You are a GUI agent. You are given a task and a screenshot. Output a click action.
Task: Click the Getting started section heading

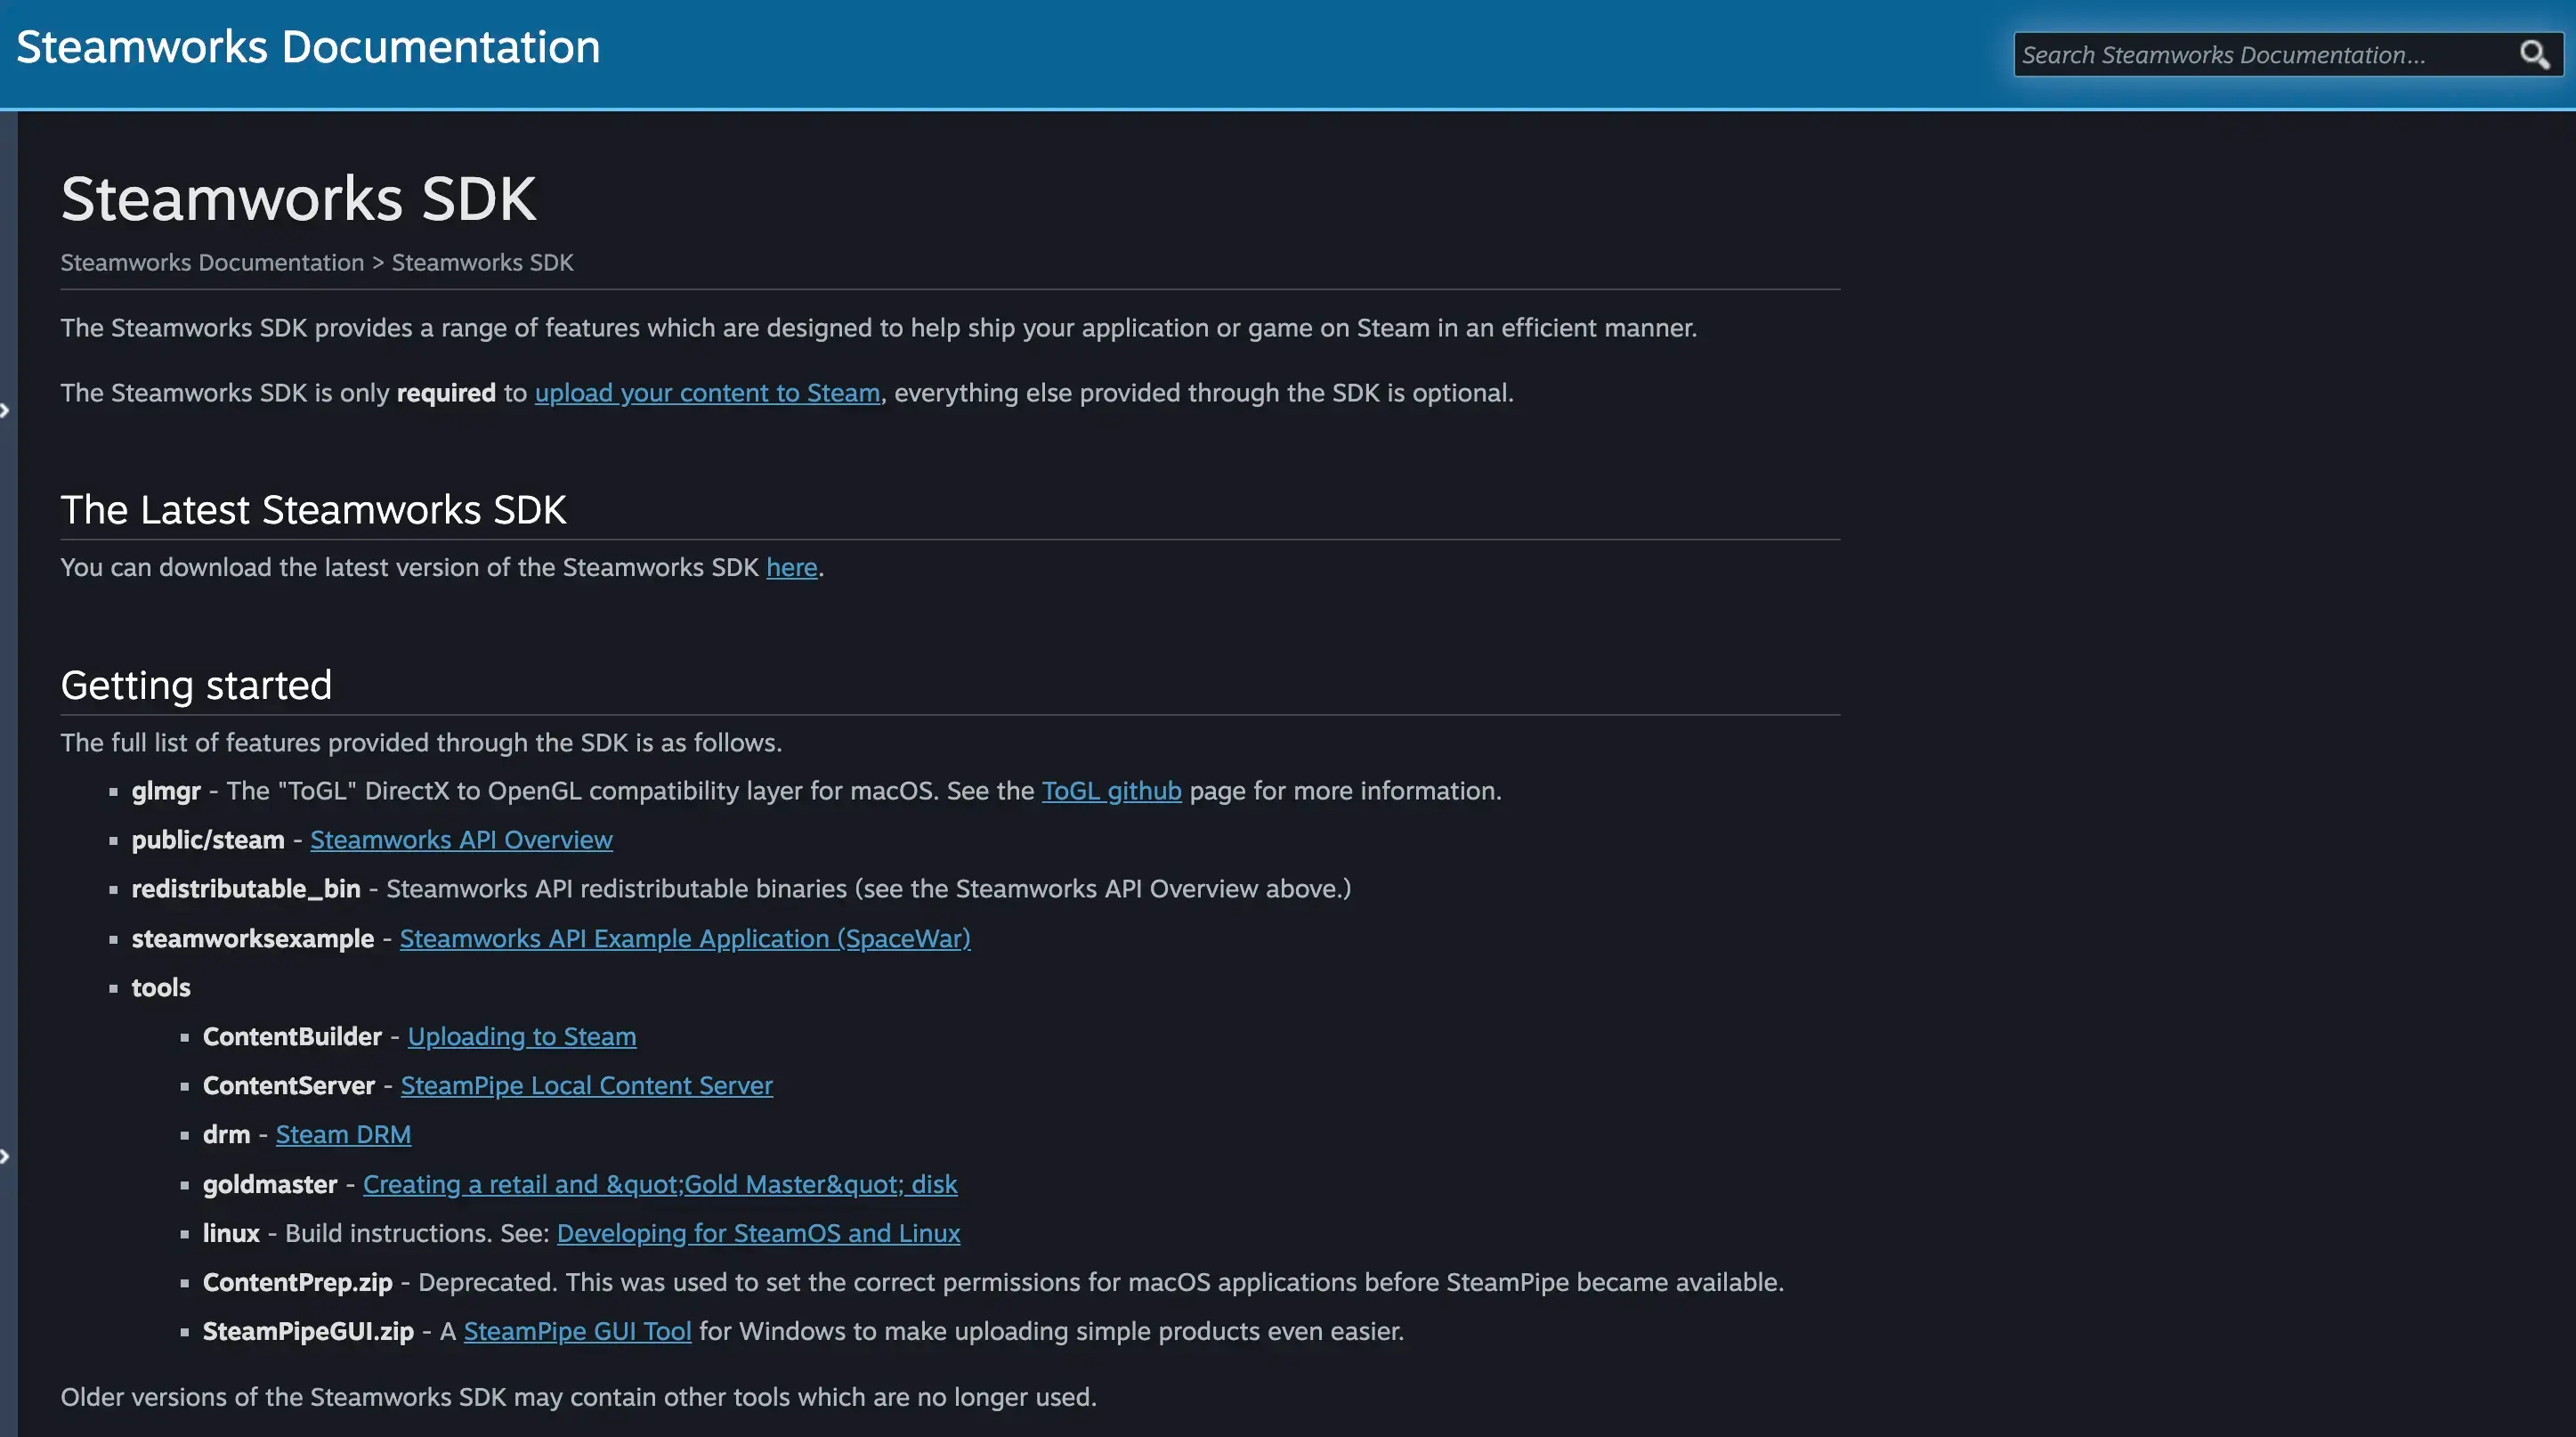tap(196, 685)
